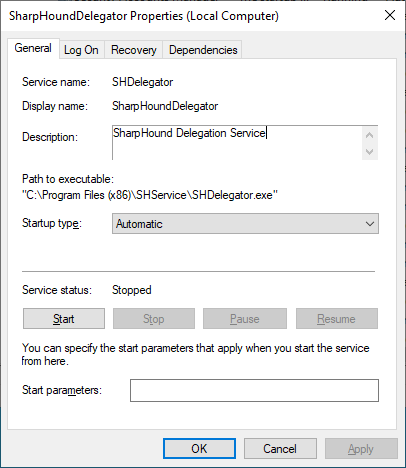406x468 pixels.
Task: Close the SharpHoundDelegator Properties dialog
Action: click(x=390, y=15)
